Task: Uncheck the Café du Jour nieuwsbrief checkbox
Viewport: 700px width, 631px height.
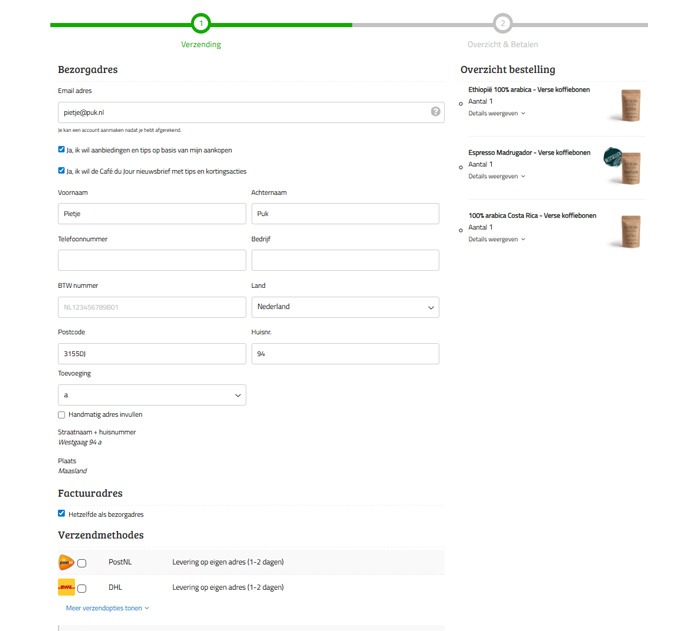Action: (62, 171)
